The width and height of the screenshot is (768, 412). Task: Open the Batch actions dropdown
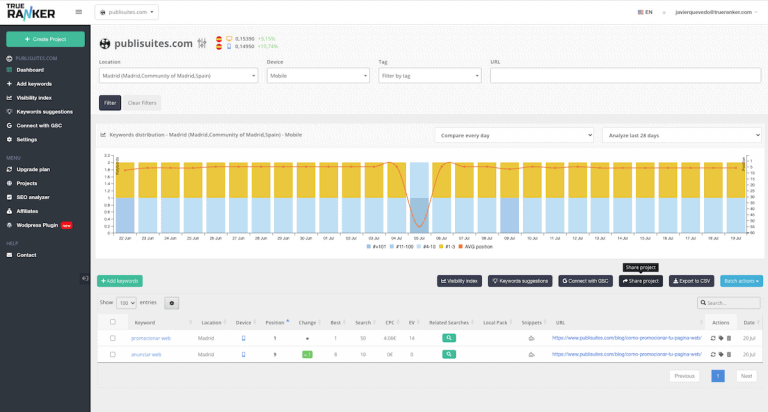point(741,281)
